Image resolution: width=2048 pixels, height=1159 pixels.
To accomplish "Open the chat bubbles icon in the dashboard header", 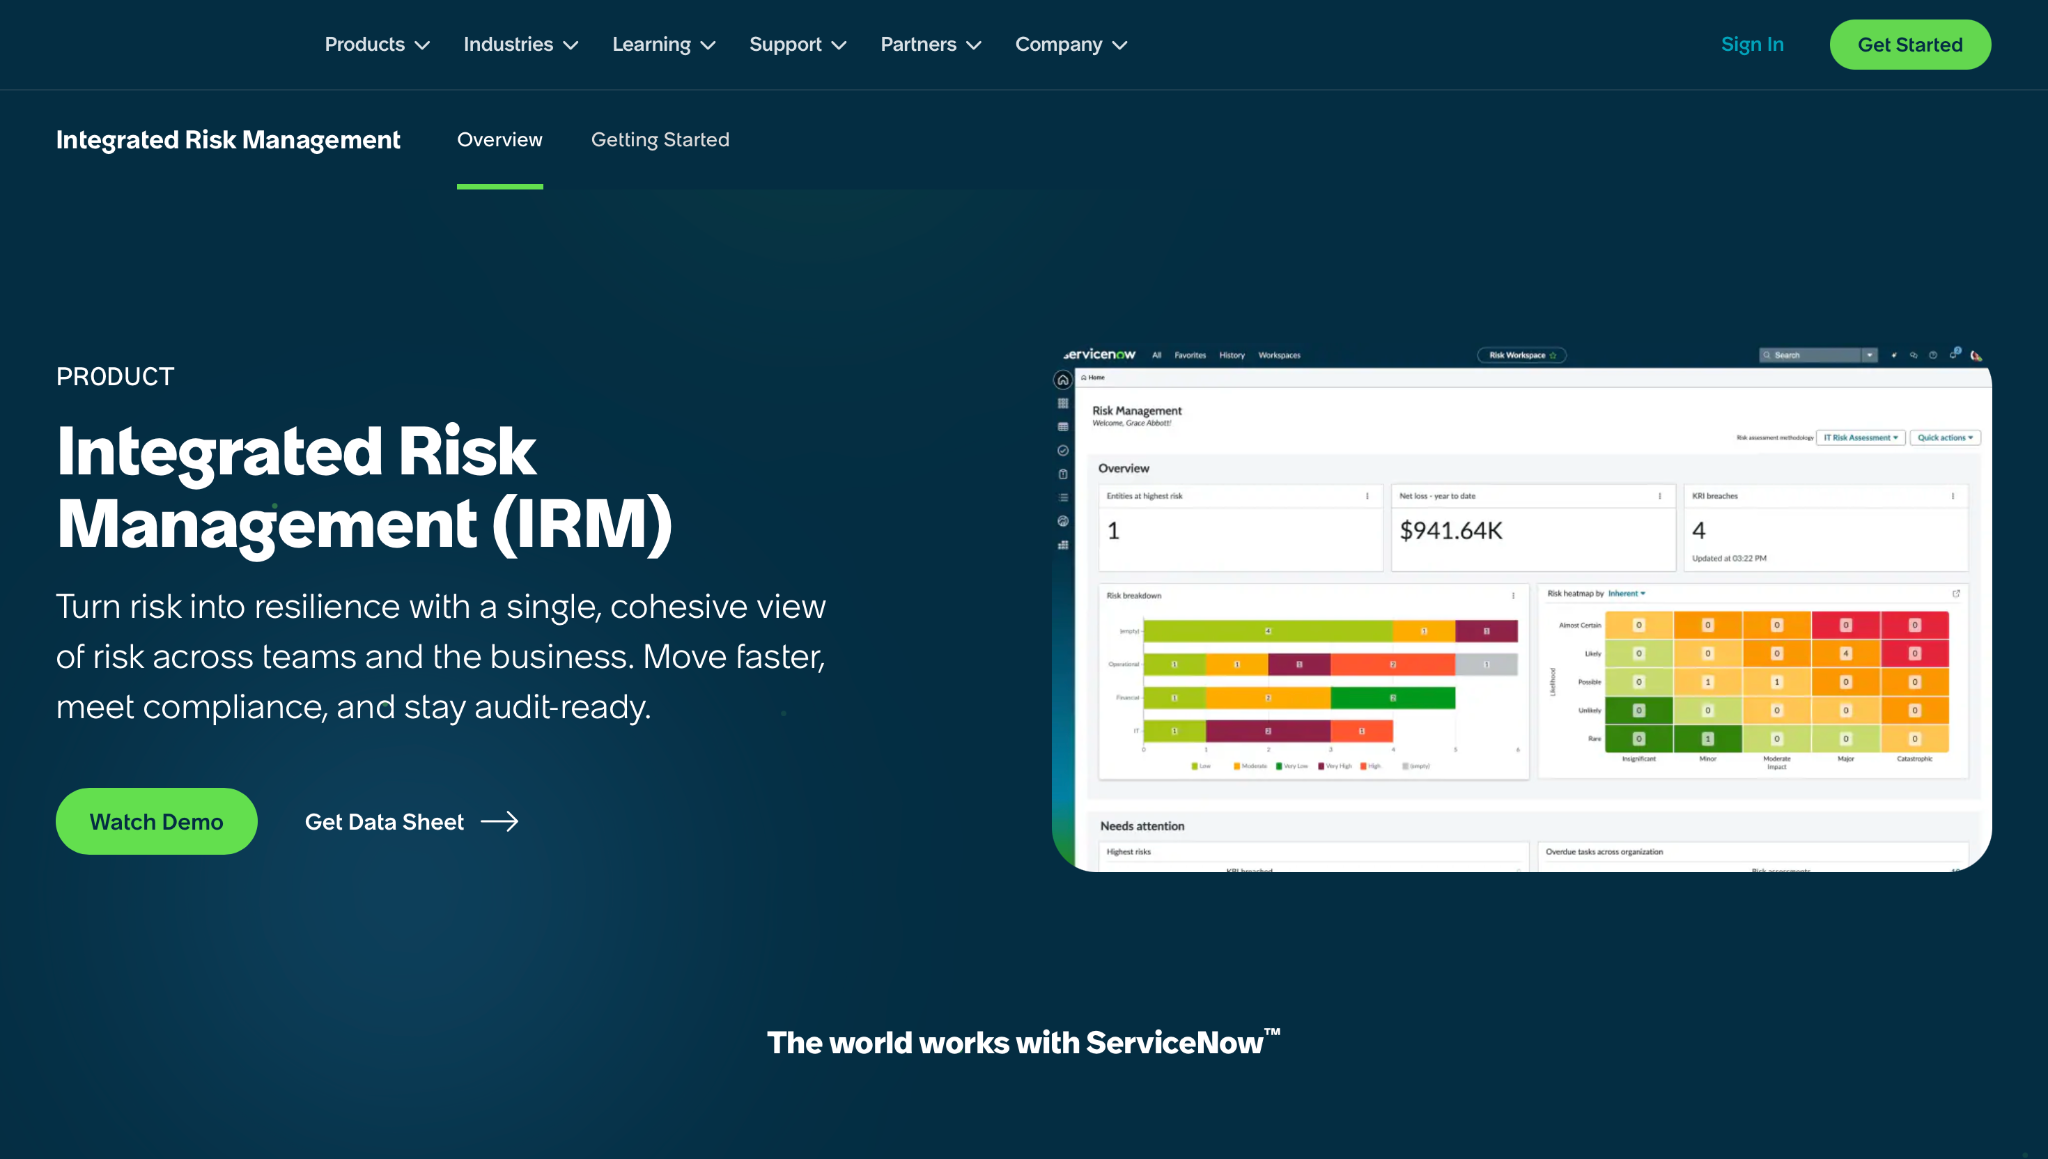I will (1914, 355).
